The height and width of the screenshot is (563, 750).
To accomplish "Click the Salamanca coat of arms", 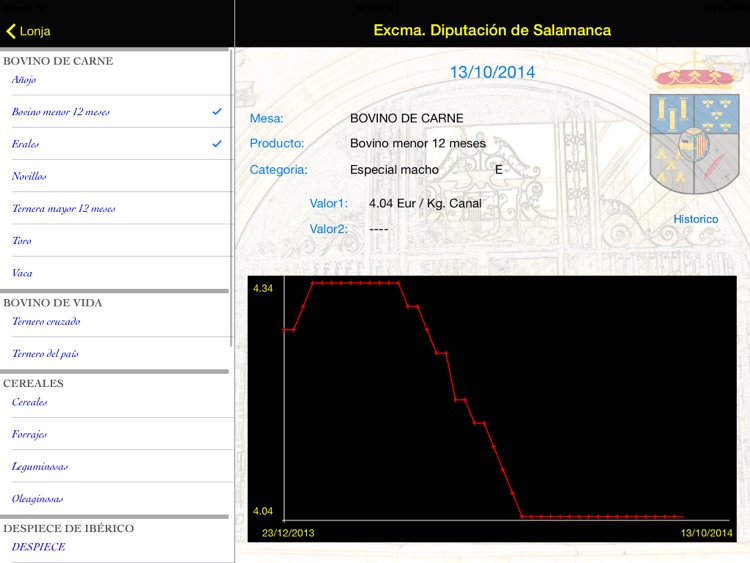I will pos(695,123).
